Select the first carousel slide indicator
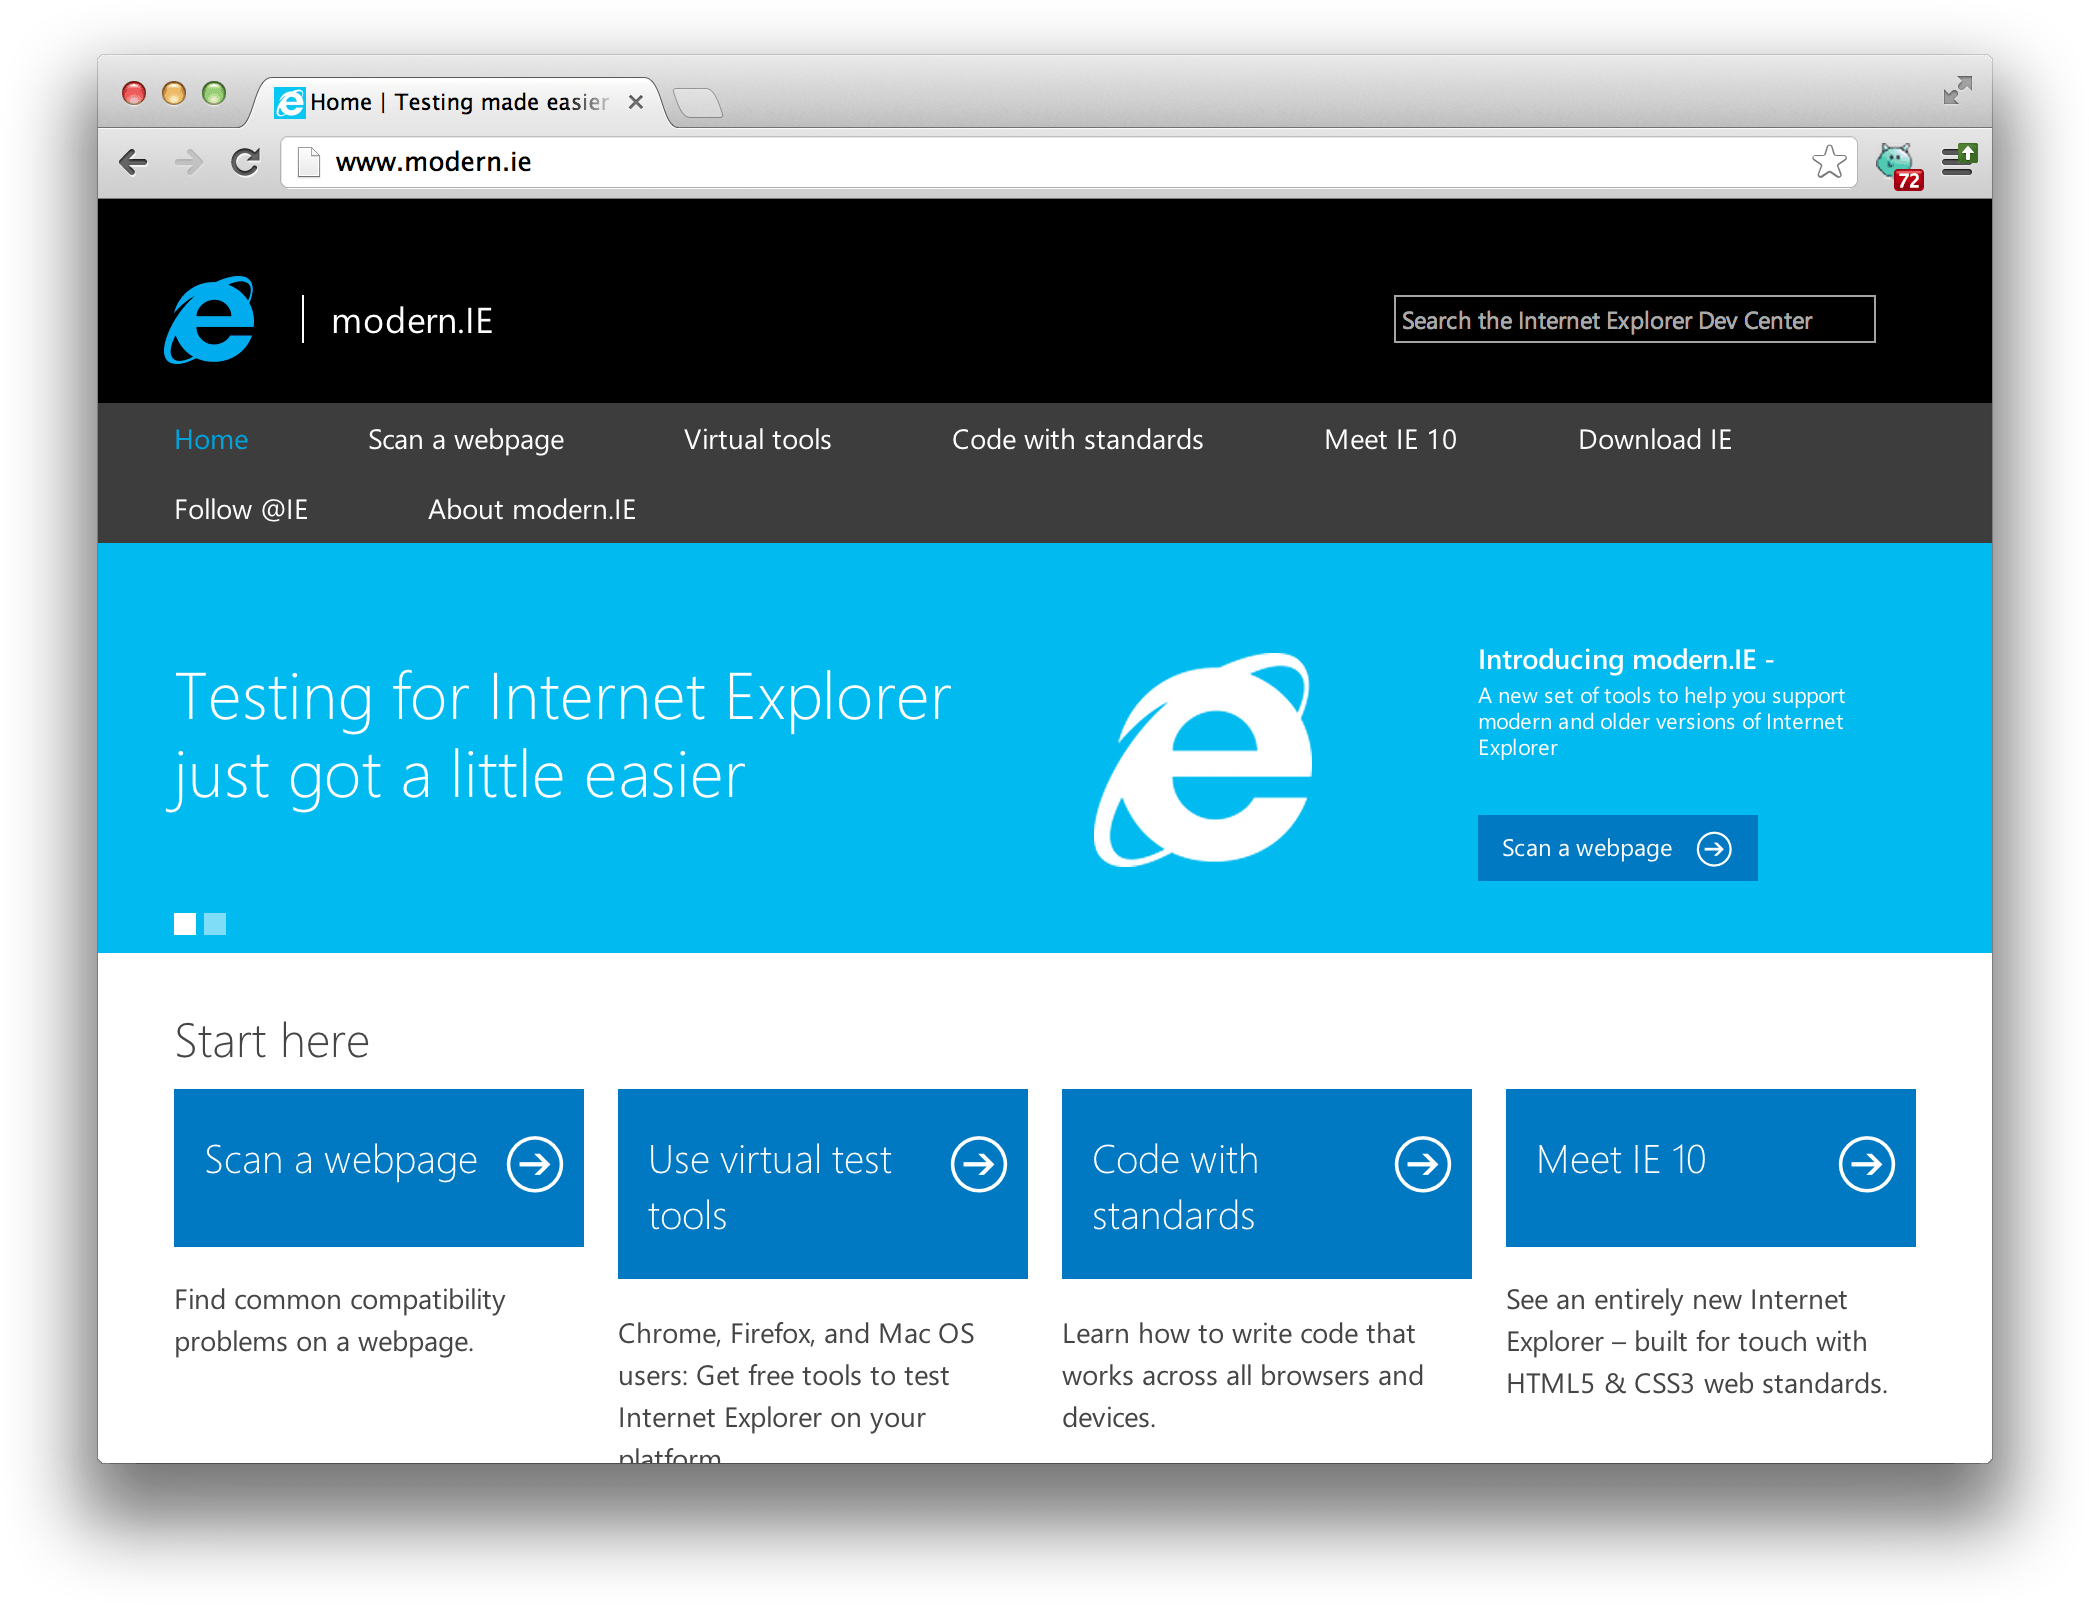This screenshot has width=2089, height=1605. pos(185,924)
